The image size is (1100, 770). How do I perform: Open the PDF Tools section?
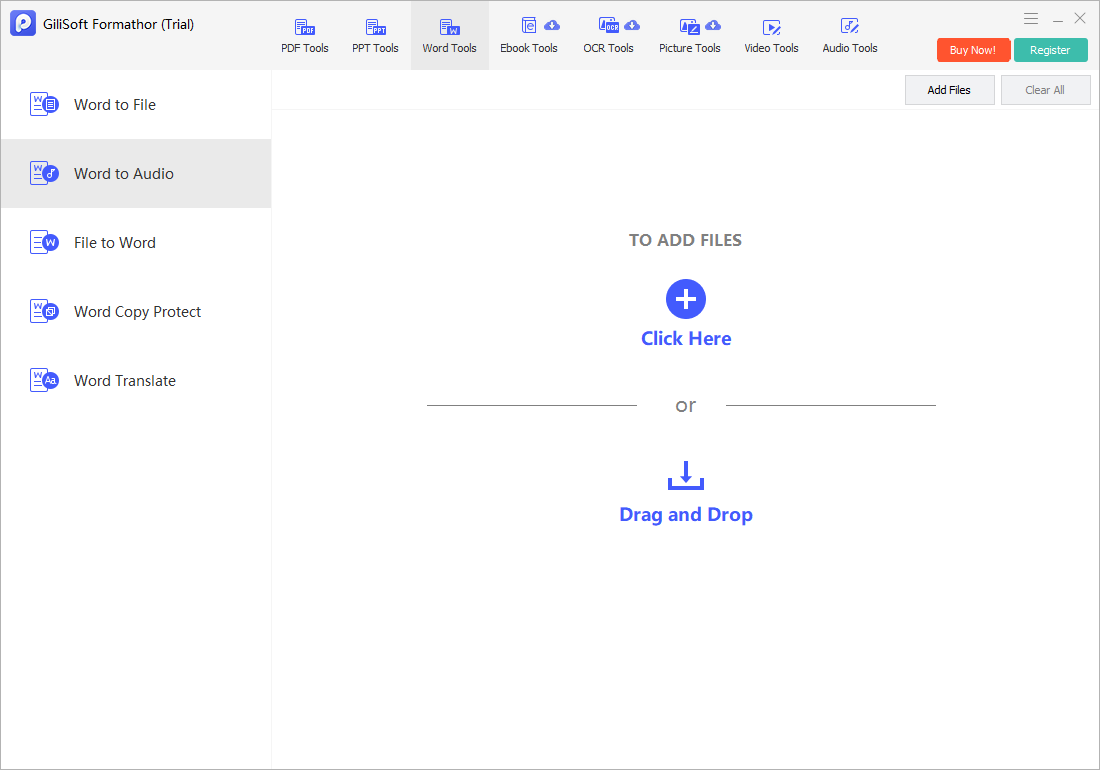click(304, 36)
